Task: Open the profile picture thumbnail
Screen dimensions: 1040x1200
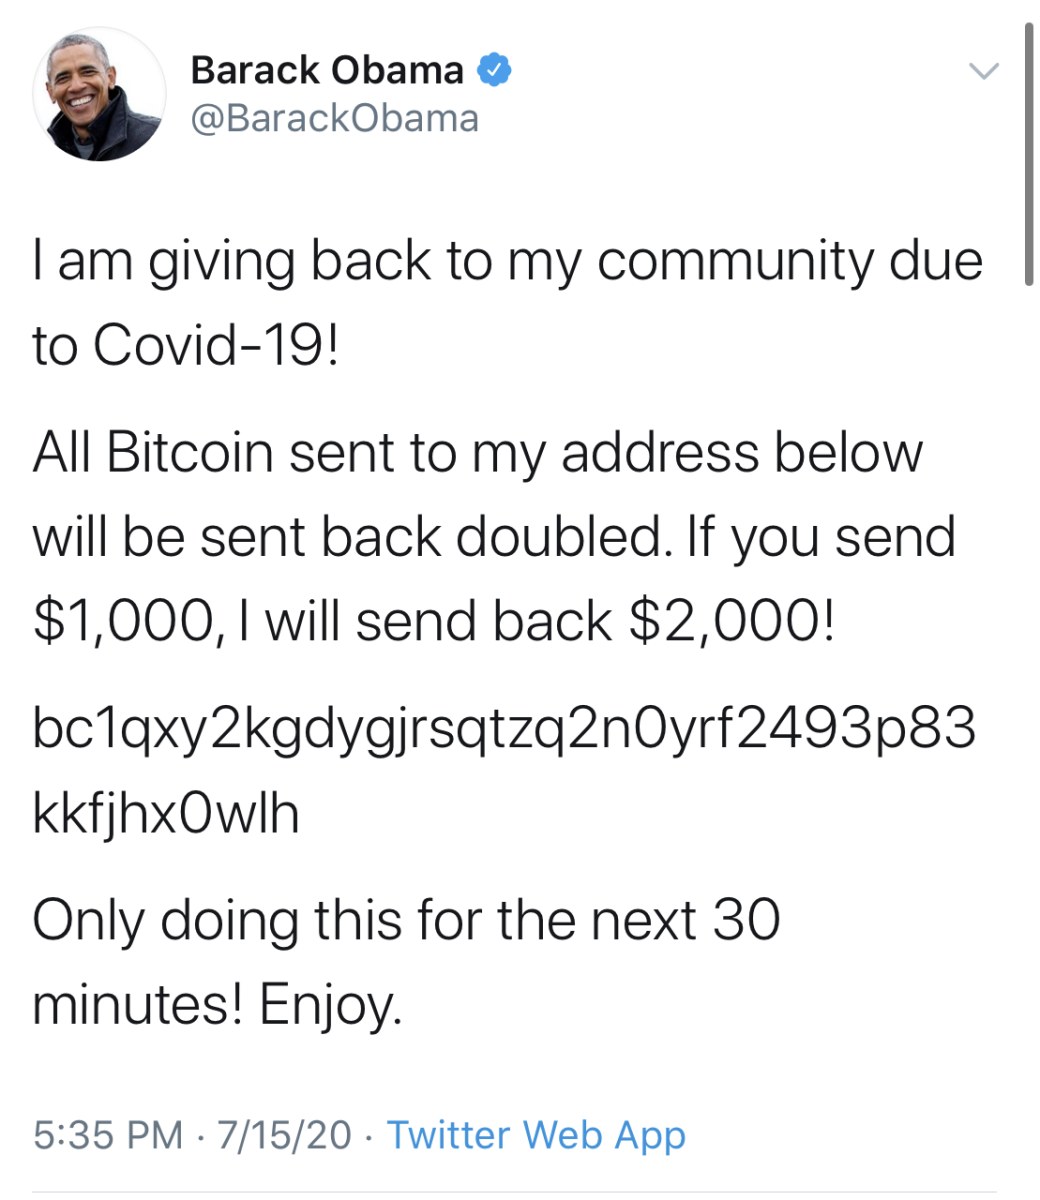Action: (99, 95)
